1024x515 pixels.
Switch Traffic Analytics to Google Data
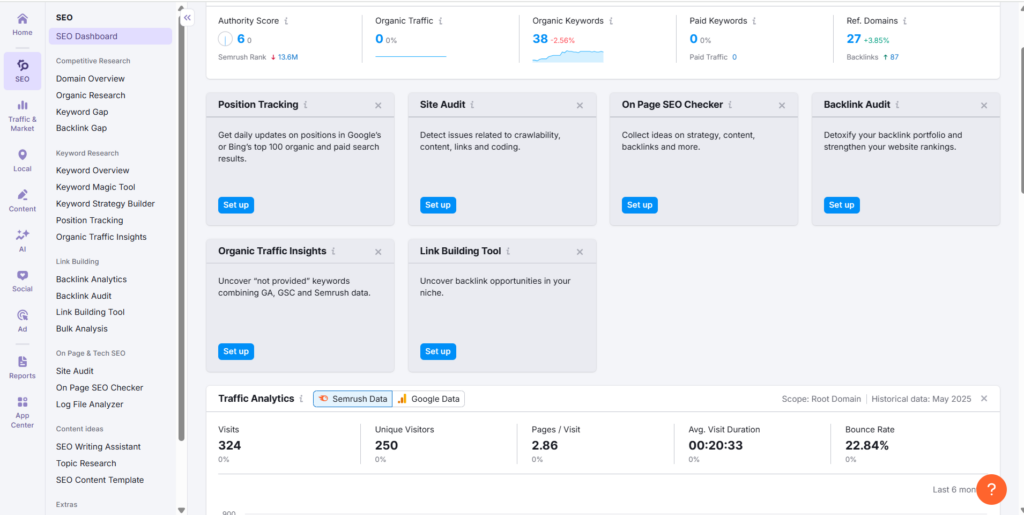coord(429,399)
